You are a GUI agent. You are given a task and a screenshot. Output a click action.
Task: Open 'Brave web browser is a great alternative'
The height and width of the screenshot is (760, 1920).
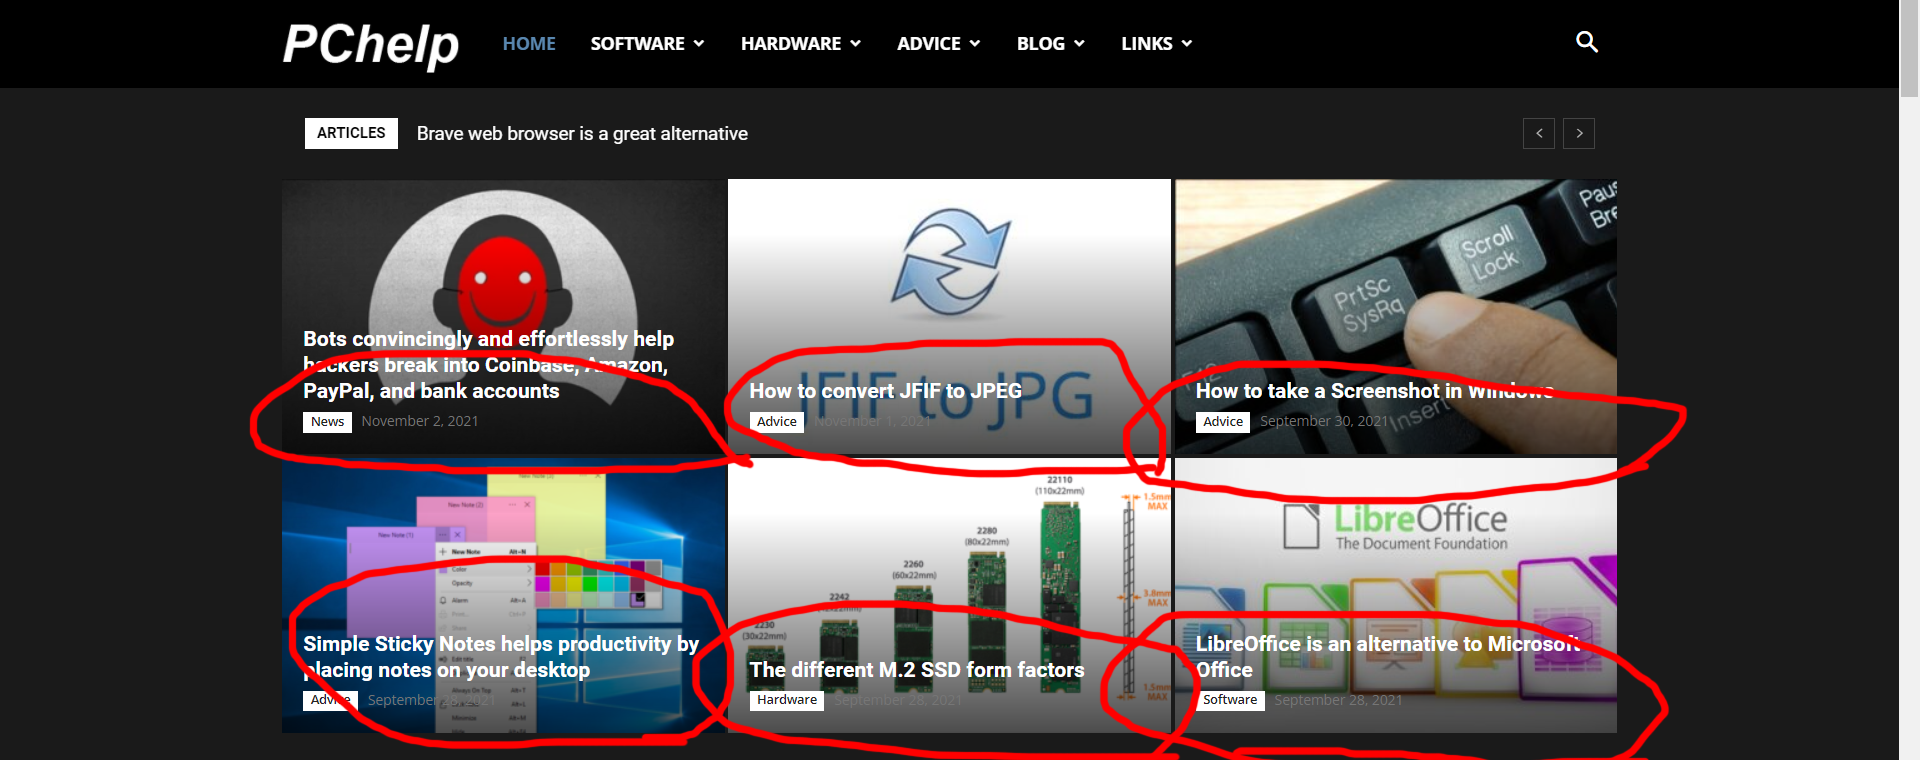pyautogui.click(x=582, y=134)
